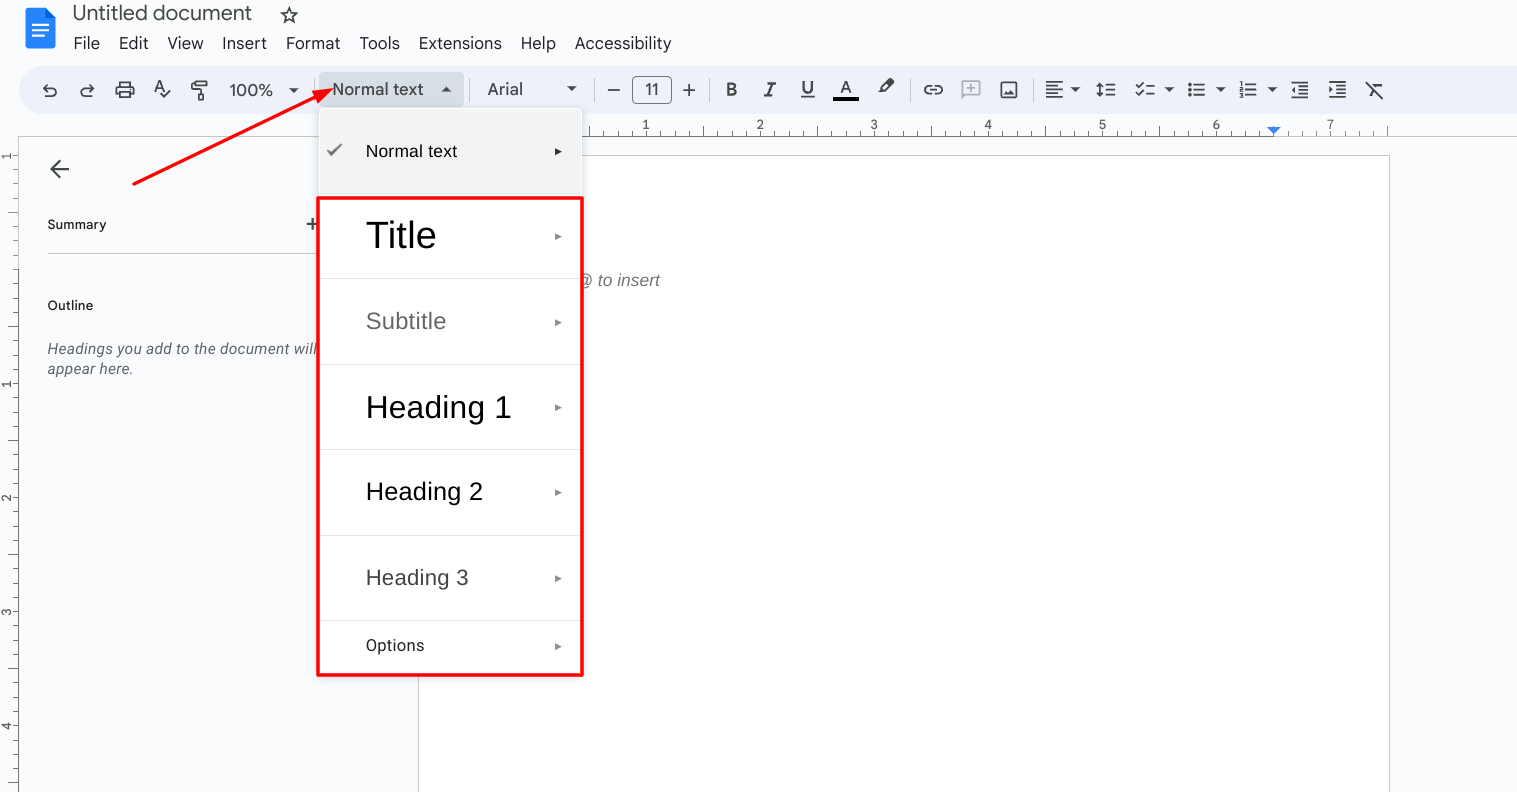Star the Untitled document

pos(289,15)
